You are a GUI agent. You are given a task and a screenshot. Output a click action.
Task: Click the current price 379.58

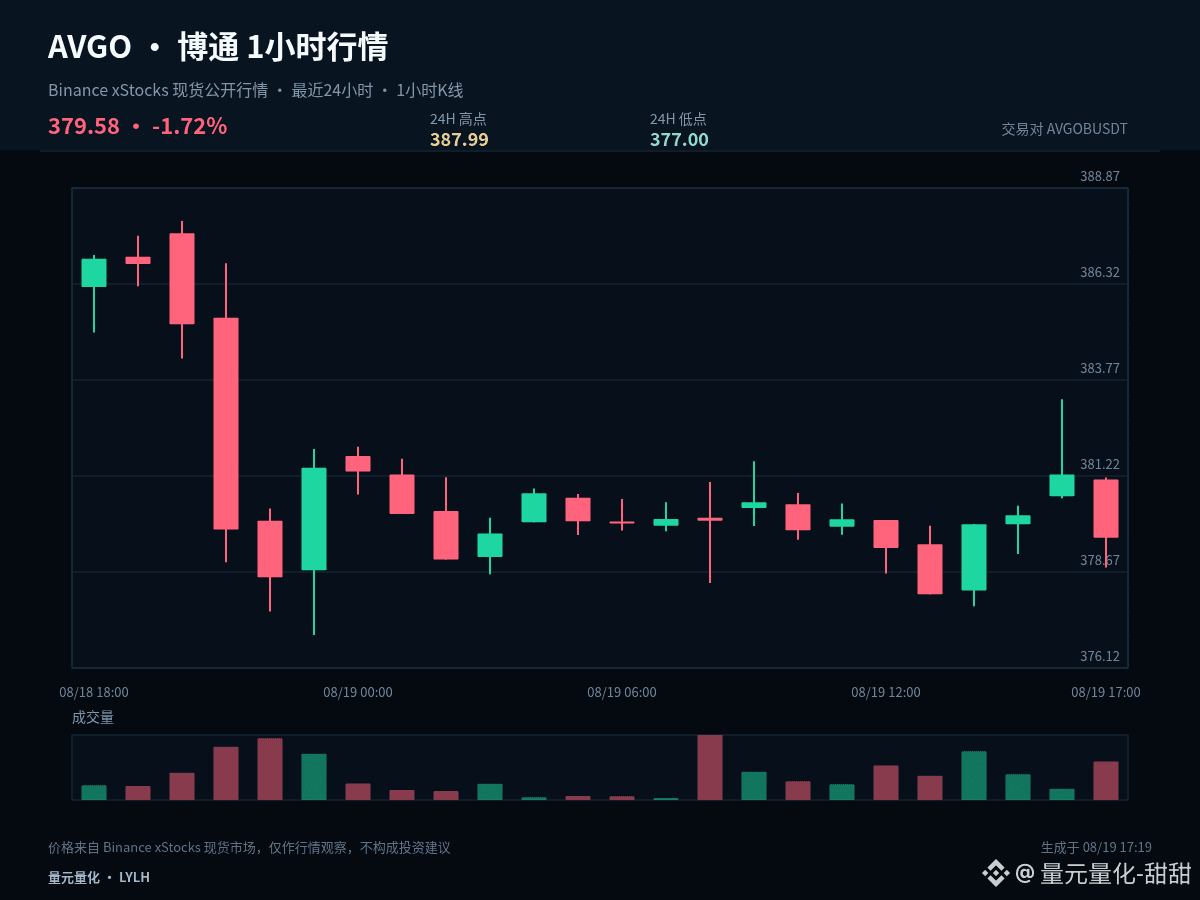pos(84,127)
